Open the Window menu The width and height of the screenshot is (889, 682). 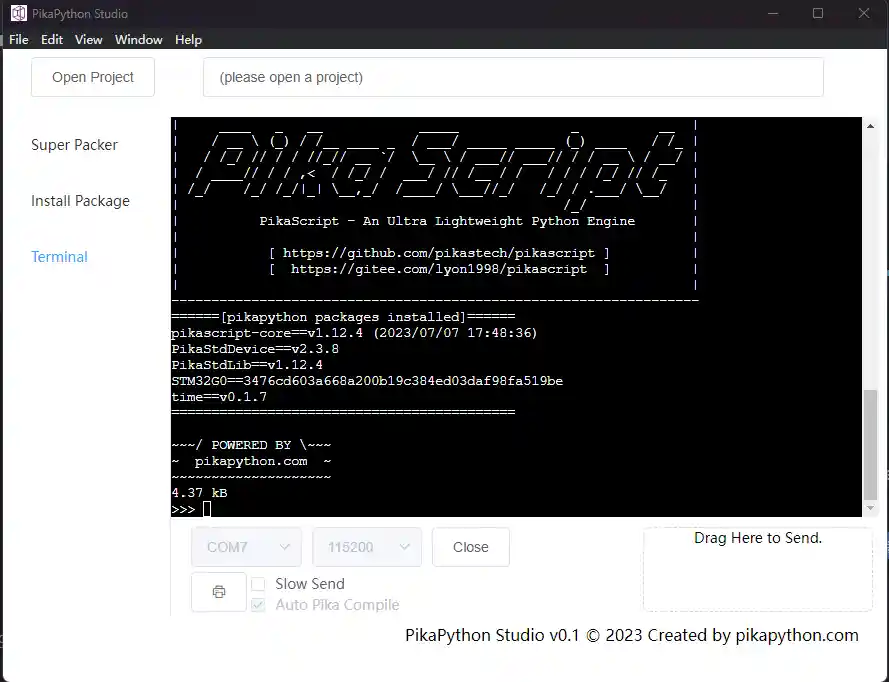click(138, 40)
